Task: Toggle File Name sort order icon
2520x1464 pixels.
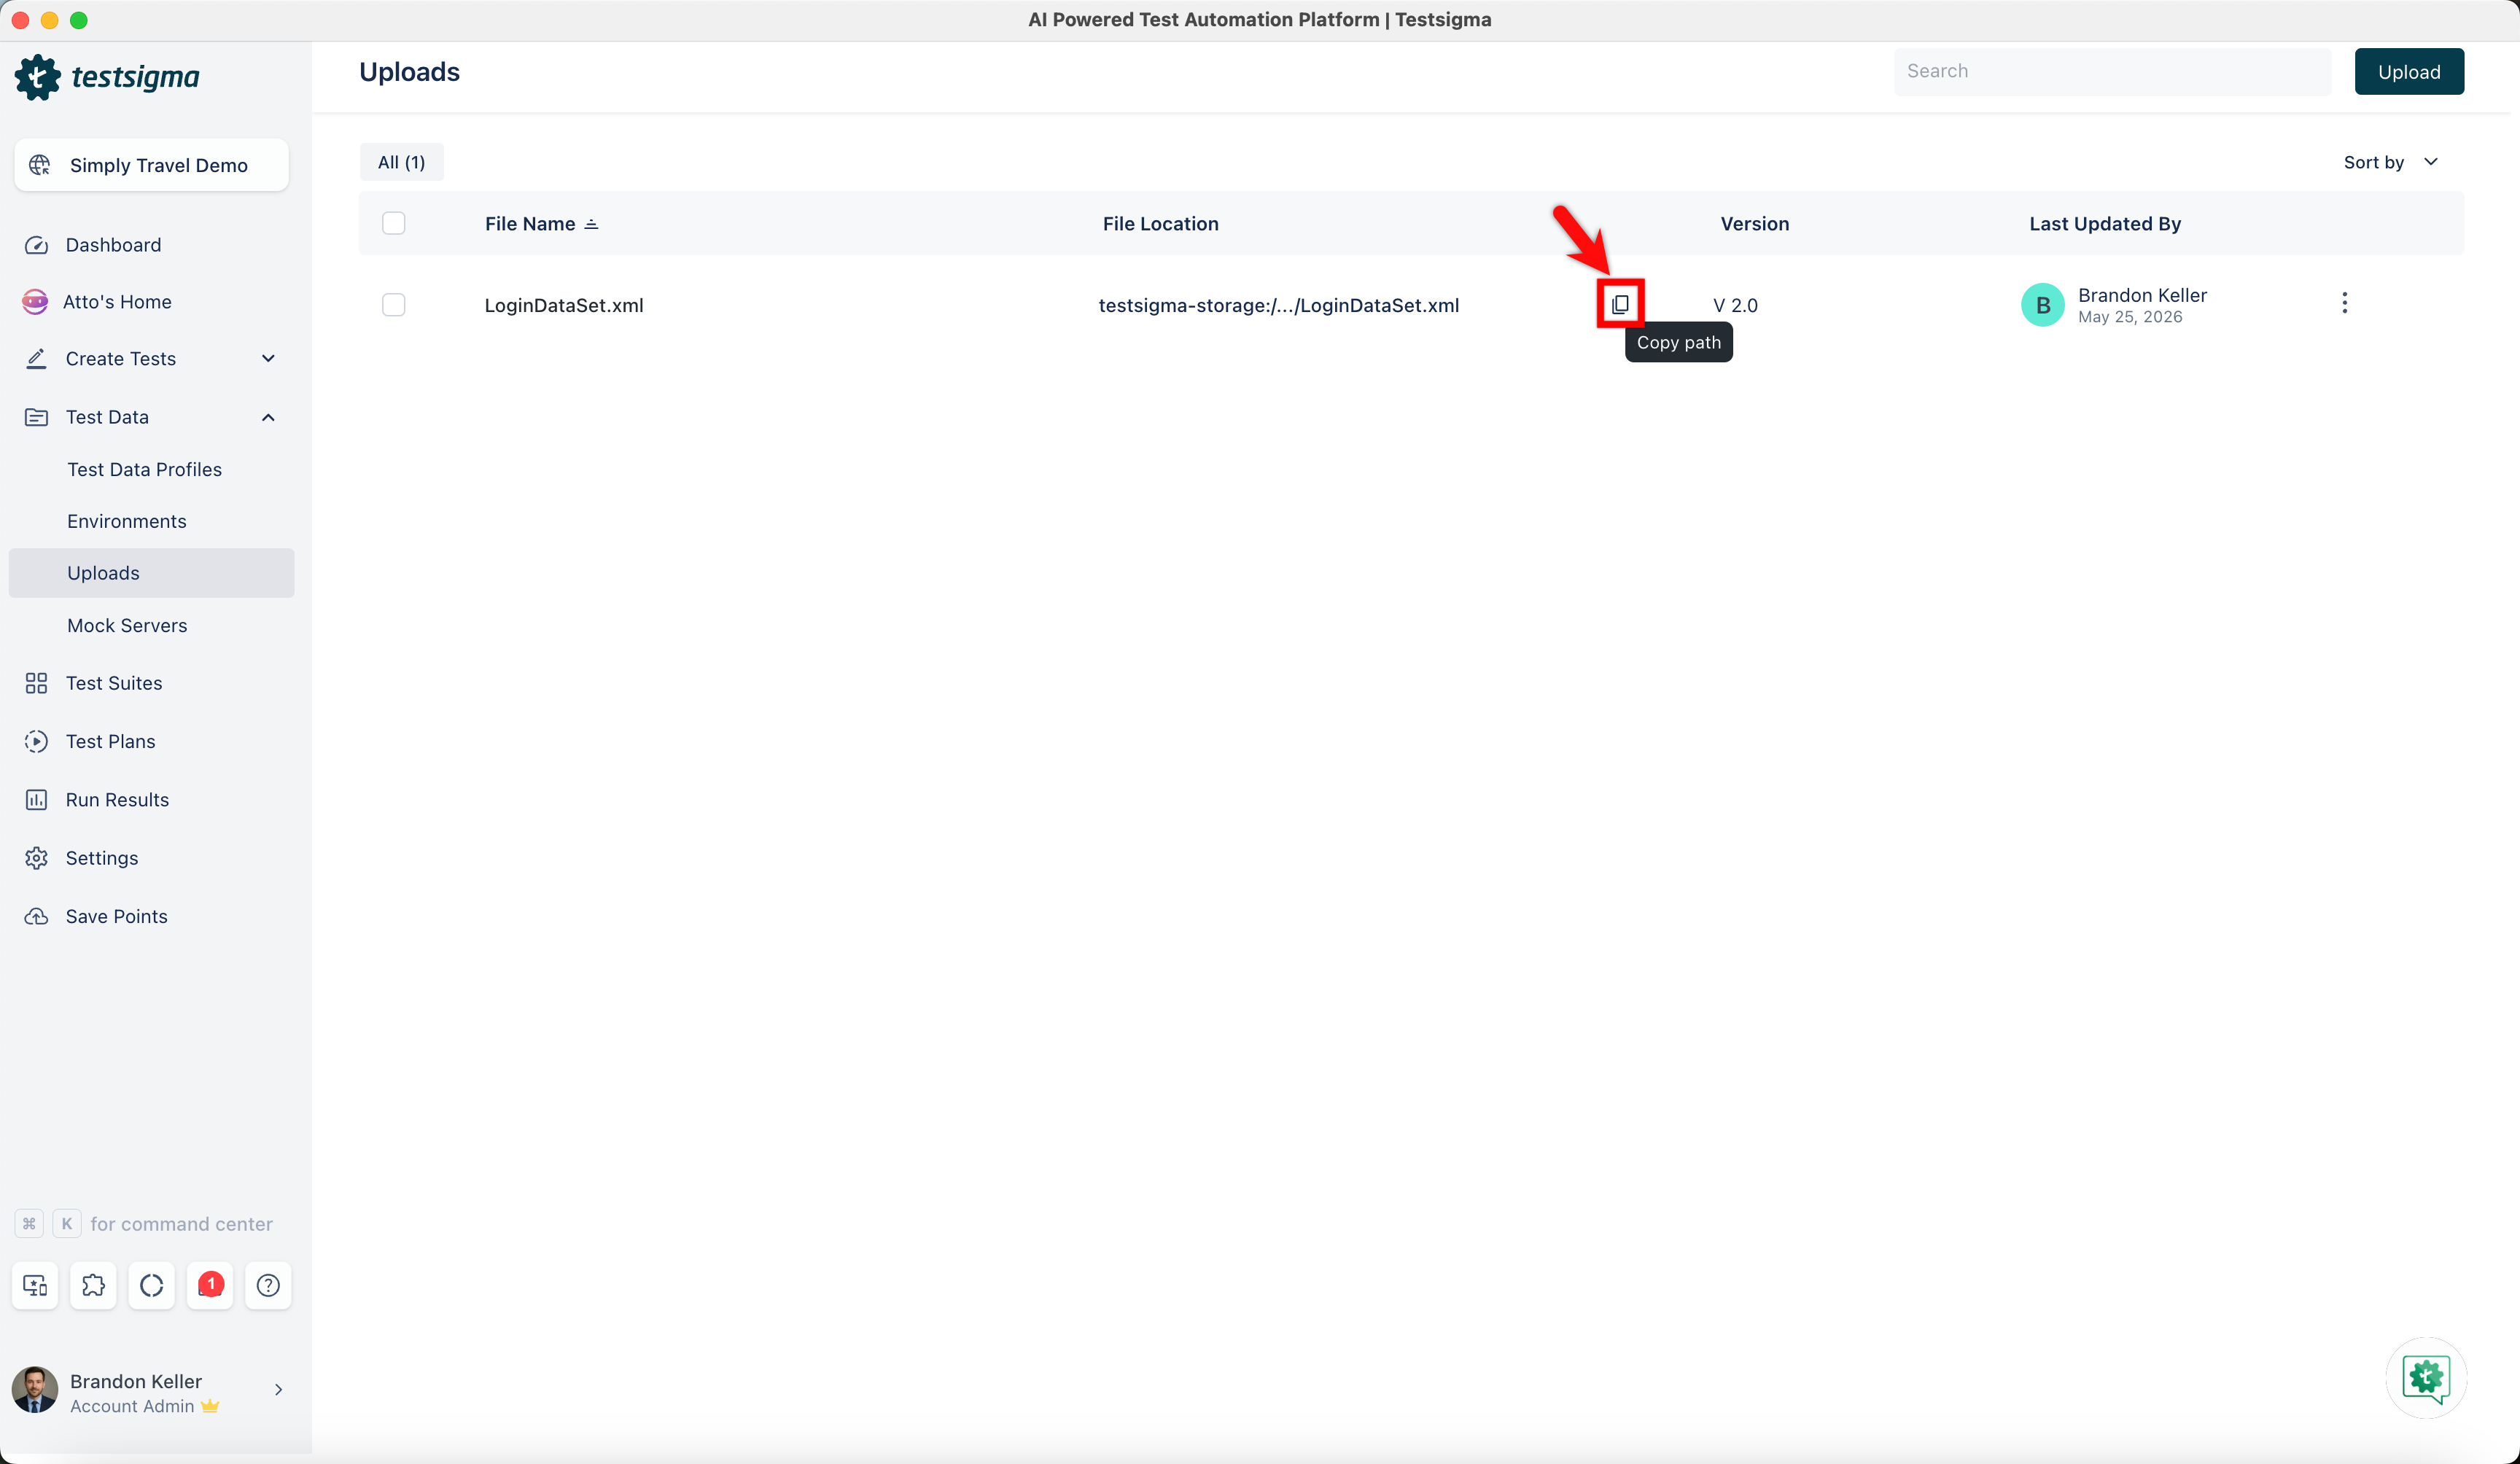Action: [591, 224]
